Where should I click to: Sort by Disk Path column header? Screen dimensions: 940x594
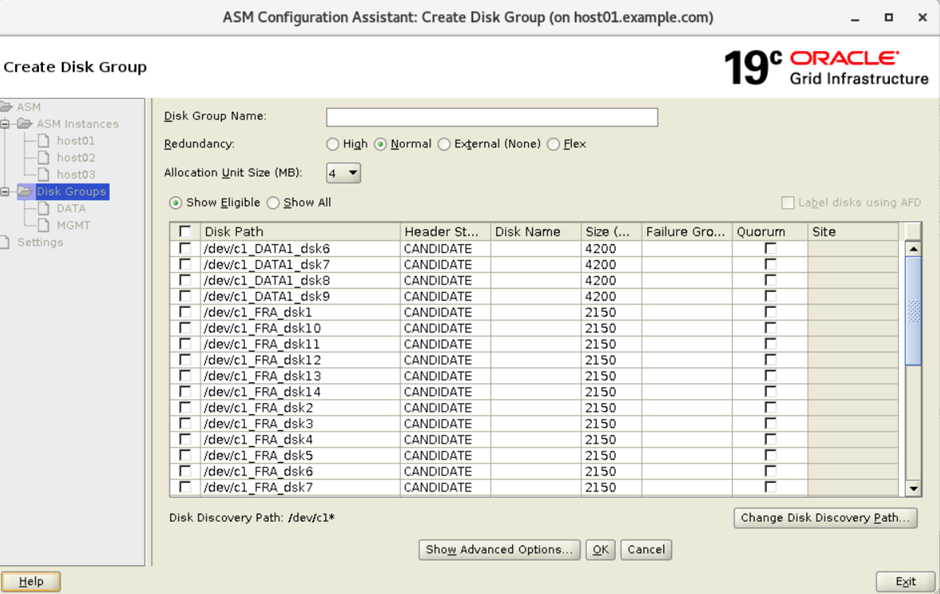(300, 231)
